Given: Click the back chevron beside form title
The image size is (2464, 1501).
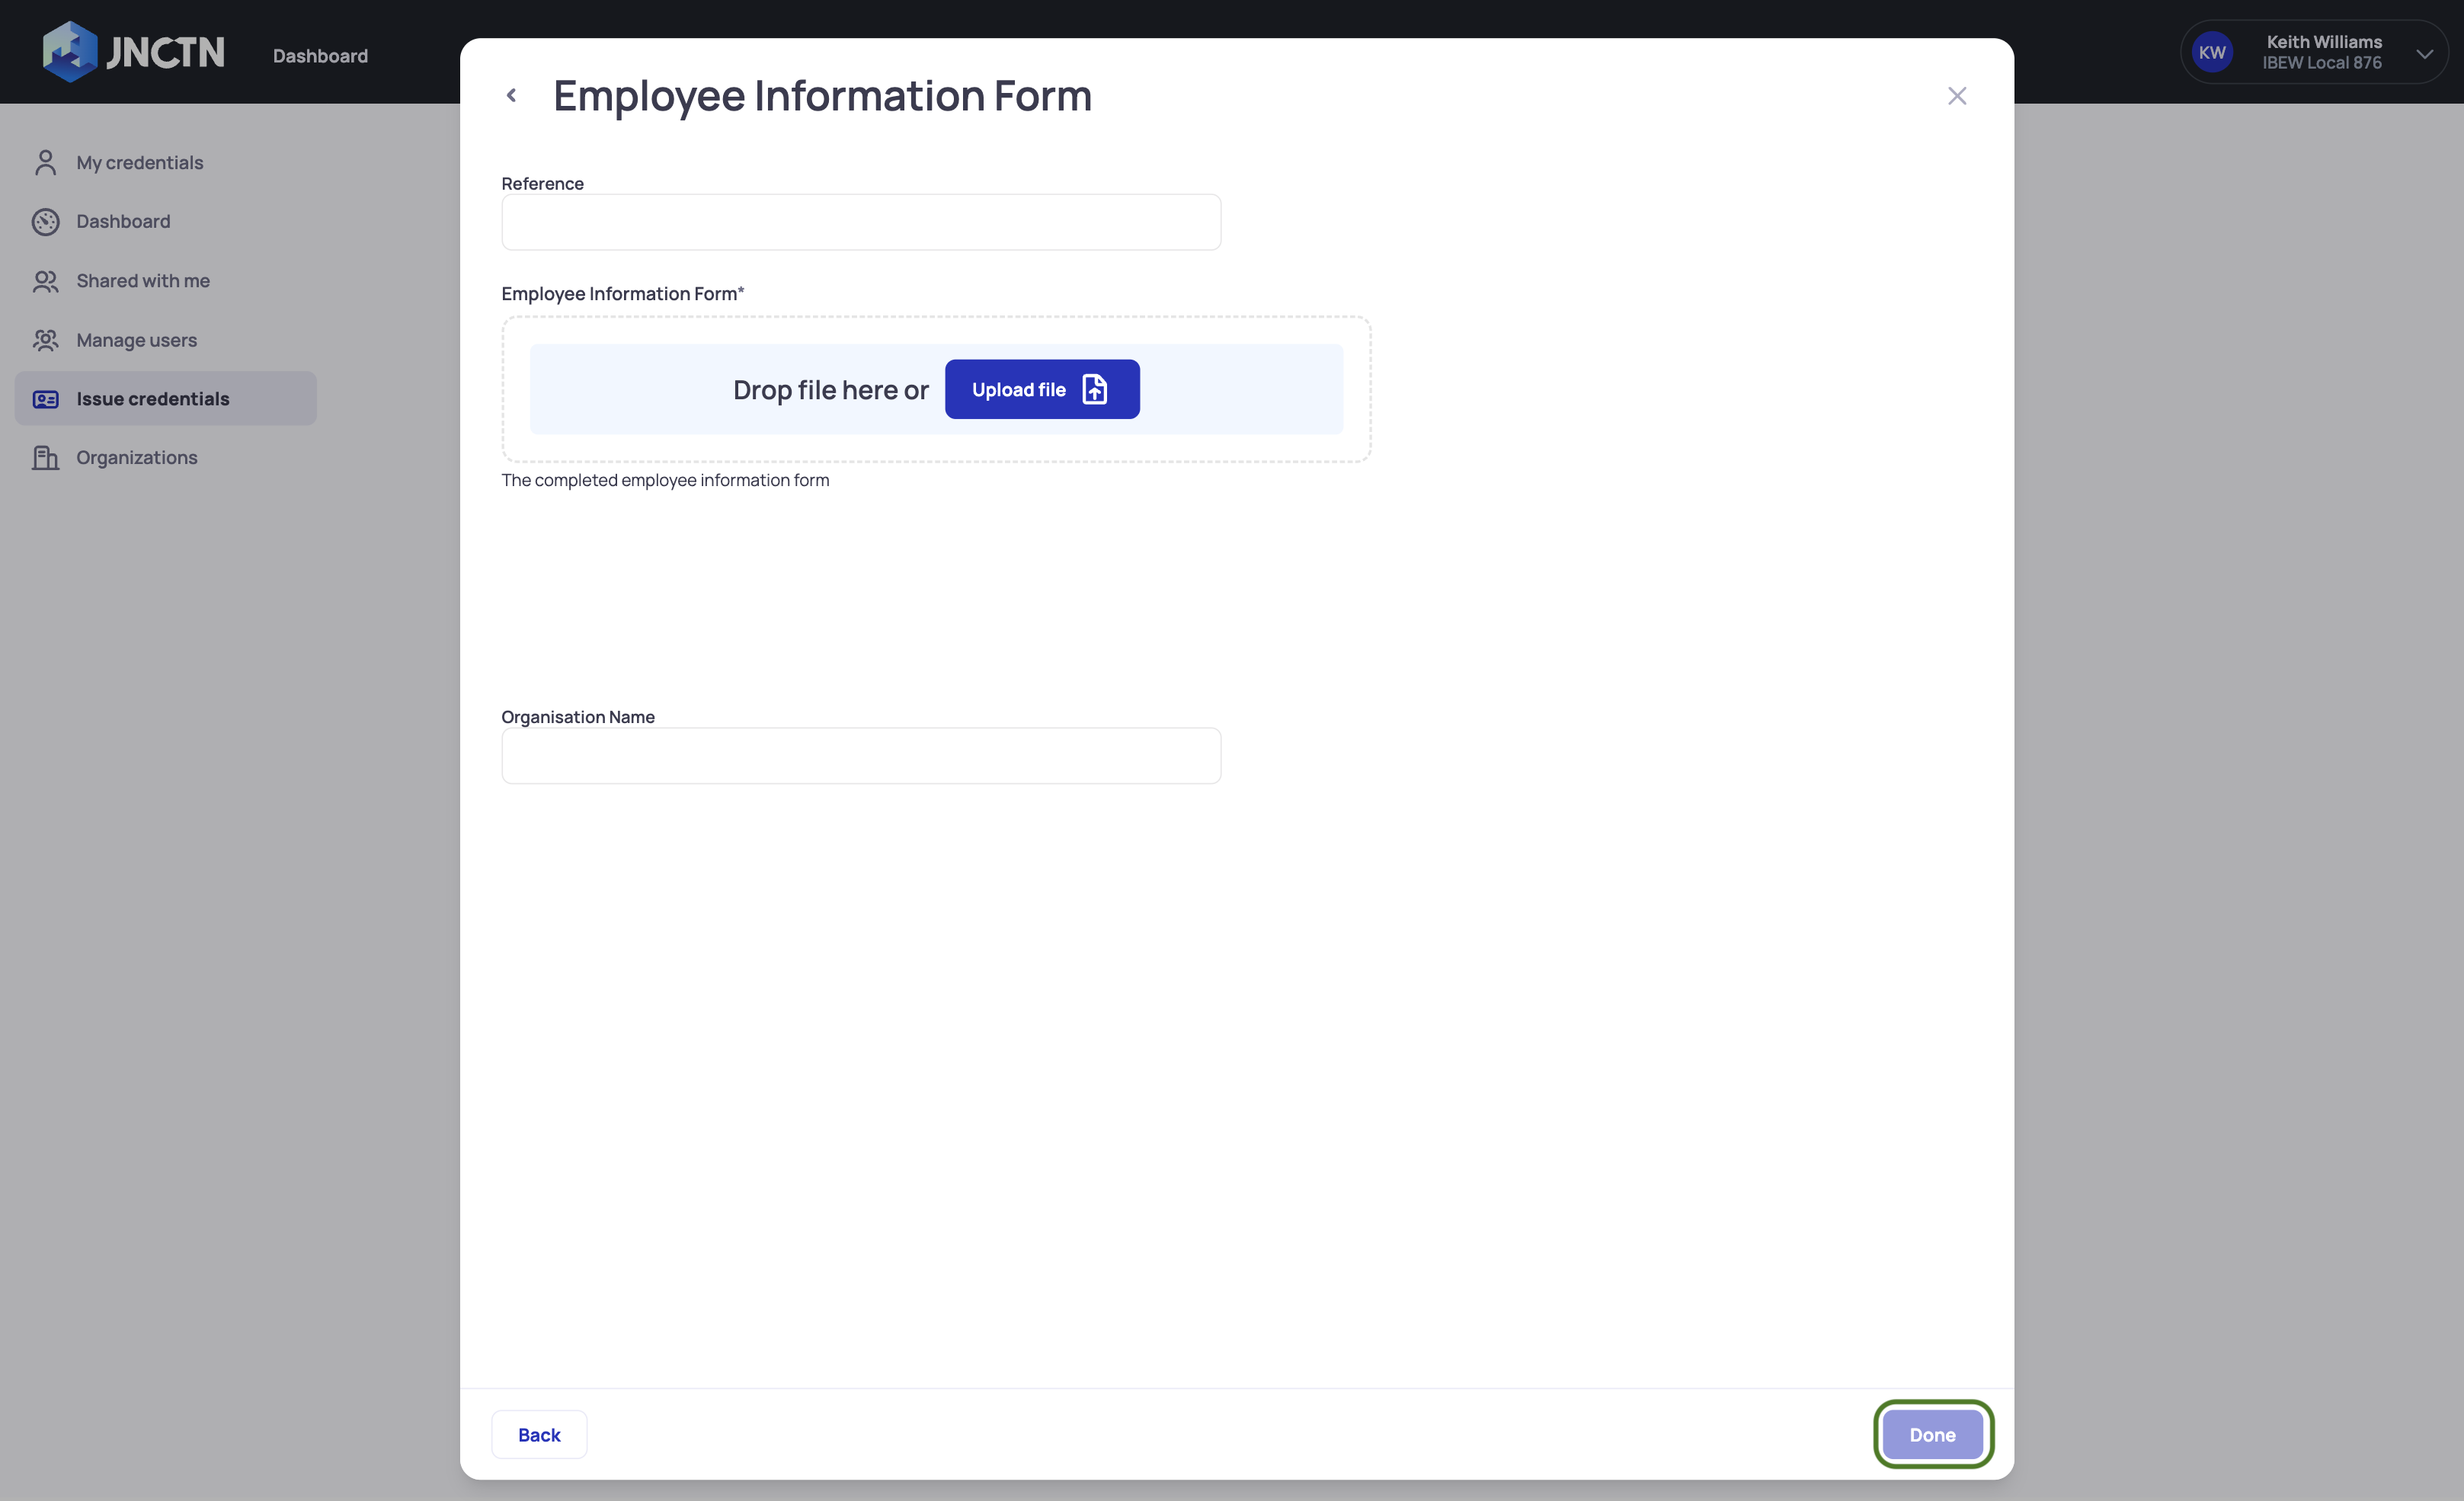Looking at the screenshot, I should 511,96.
